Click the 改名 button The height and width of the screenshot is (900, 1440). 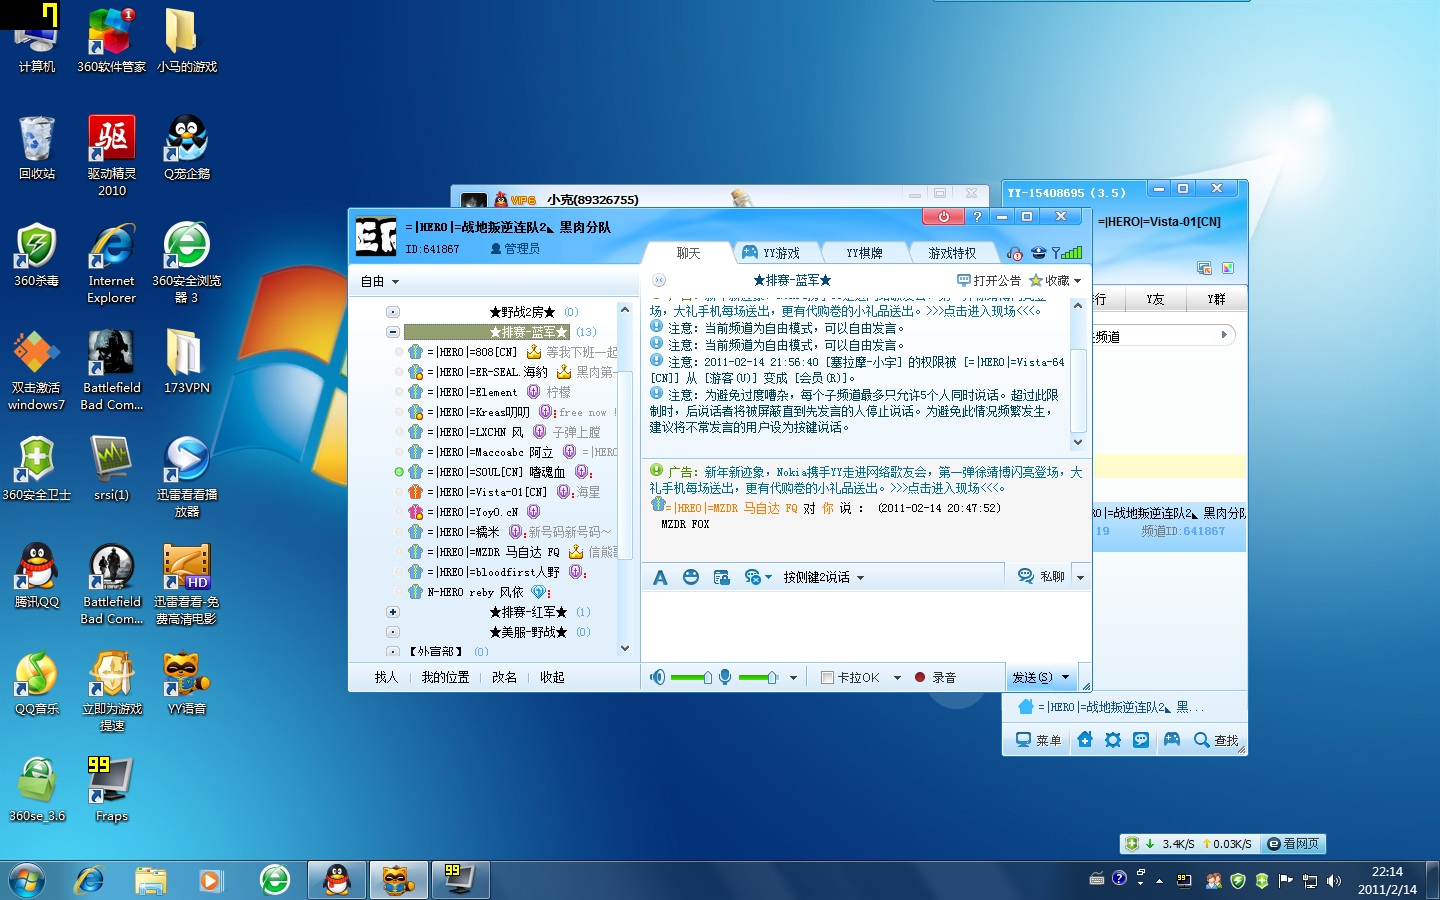(504, 677)
